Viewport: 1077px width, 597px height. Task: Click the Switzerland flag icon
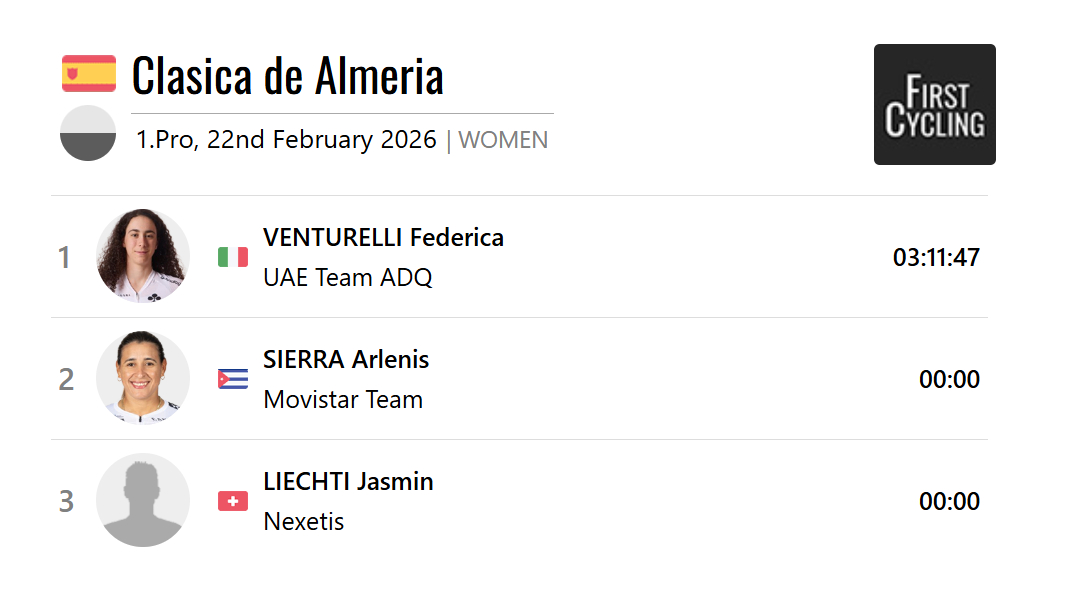233,501
